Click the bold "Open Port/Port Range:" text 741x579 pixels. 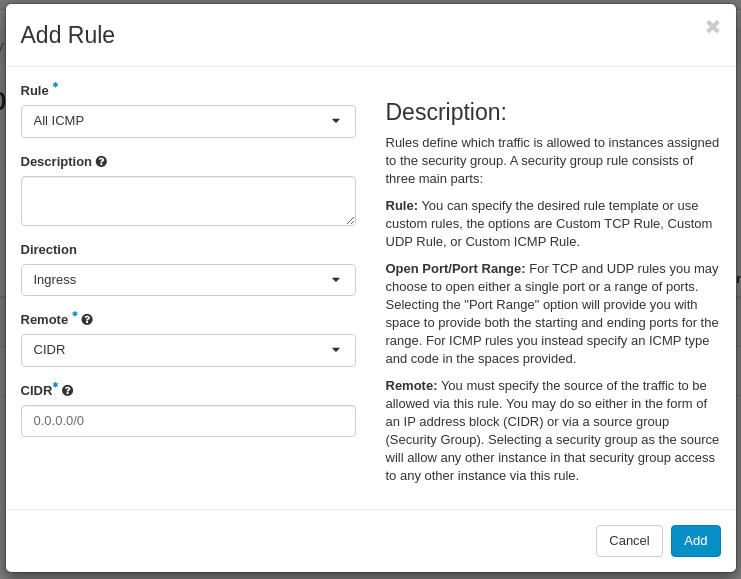coord(455,269)
